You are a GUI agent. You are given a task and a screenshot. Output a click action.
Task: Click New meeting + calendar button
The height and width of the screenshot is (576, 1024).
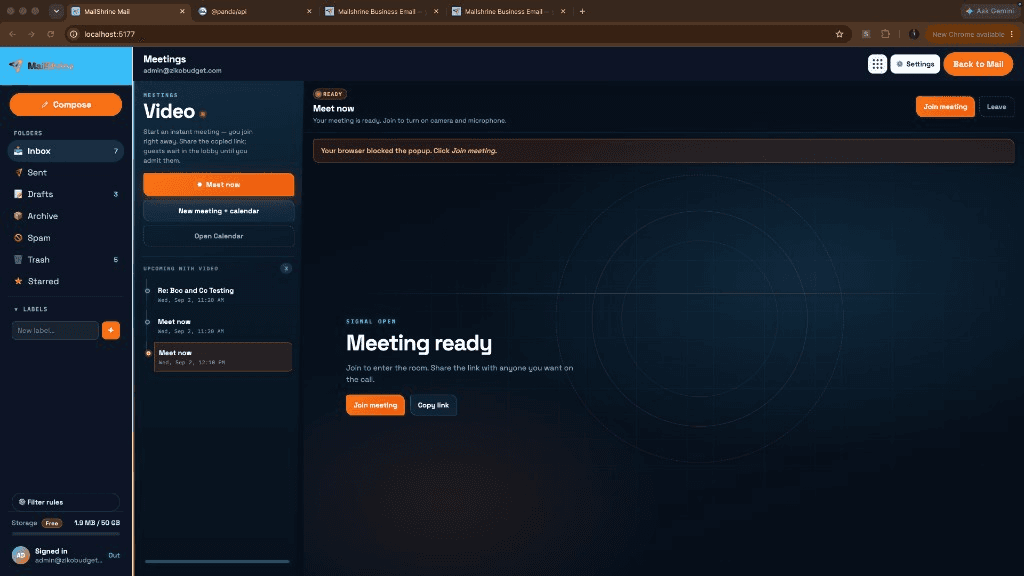[x=218, y=211]
